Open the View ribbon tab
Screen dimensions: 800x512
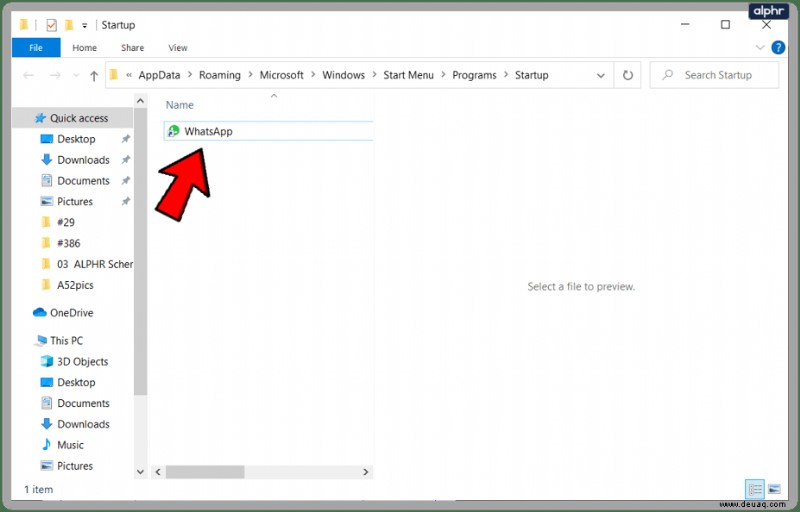point(178,48)
